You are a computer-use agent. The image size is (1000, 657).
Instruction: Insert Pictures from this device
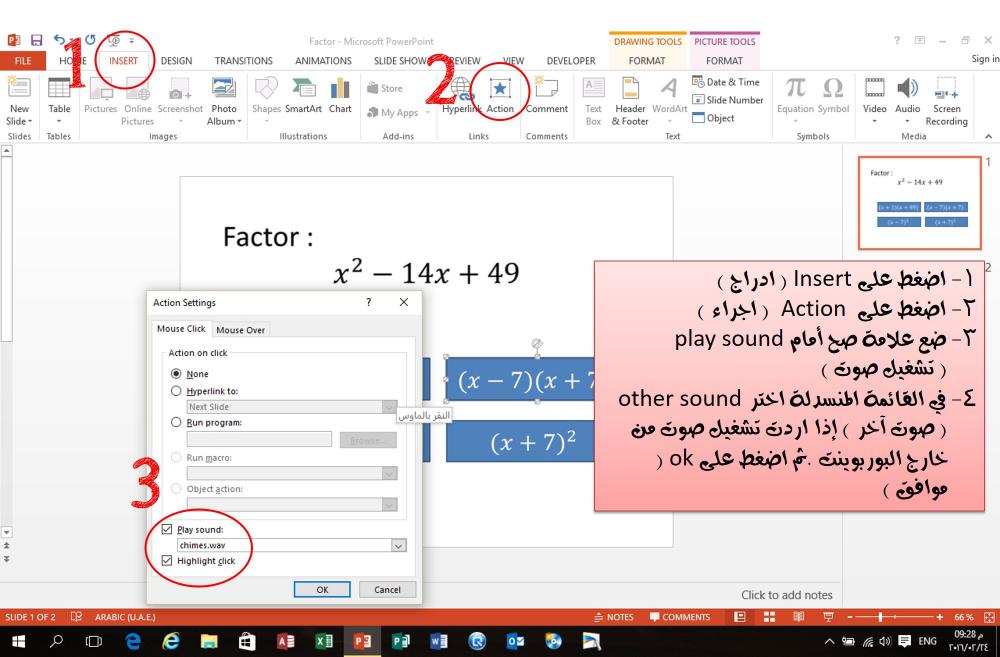tap(101, 95)
